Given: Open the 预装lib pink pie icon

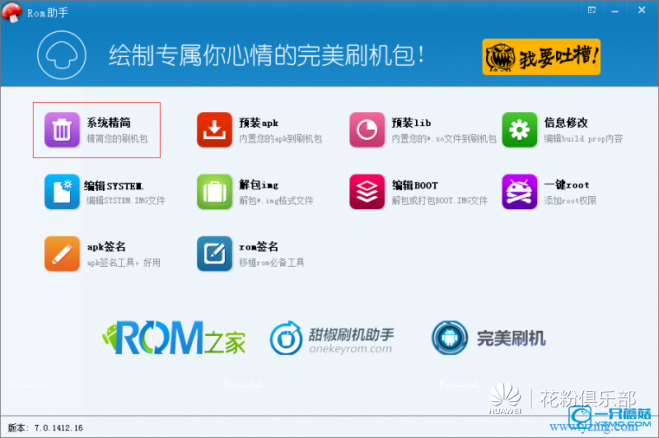Looking at the screenshot, I should (367, 129).
